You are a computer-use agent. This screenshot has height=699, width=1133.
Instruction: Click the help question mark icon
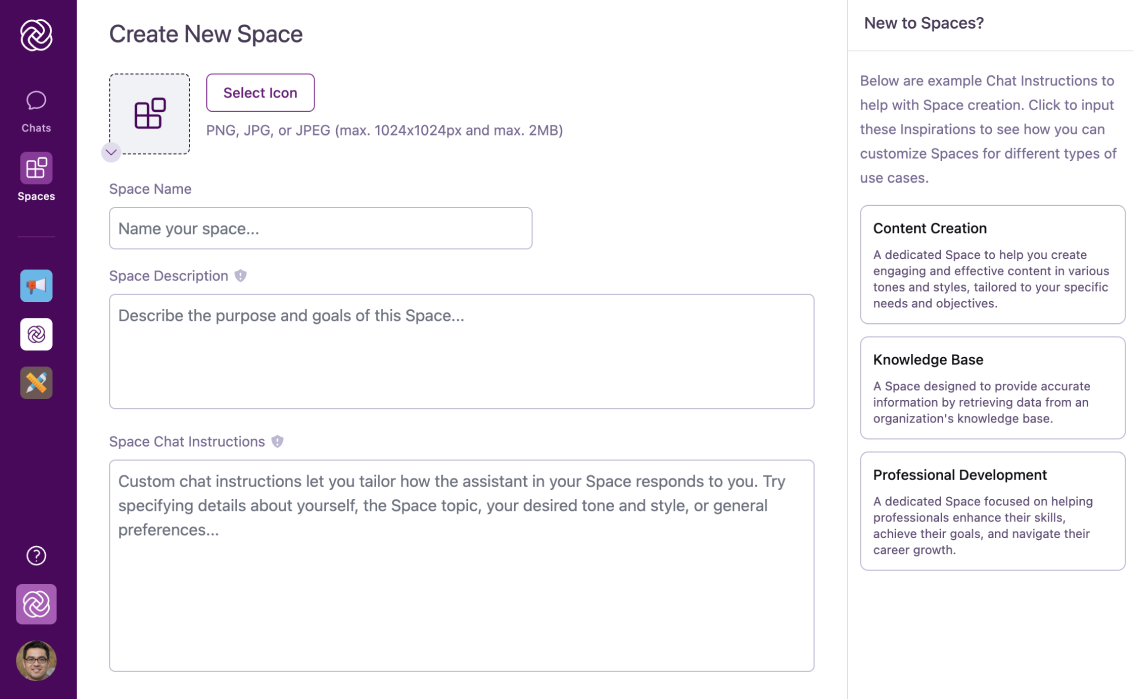click(x=36, y=555)
